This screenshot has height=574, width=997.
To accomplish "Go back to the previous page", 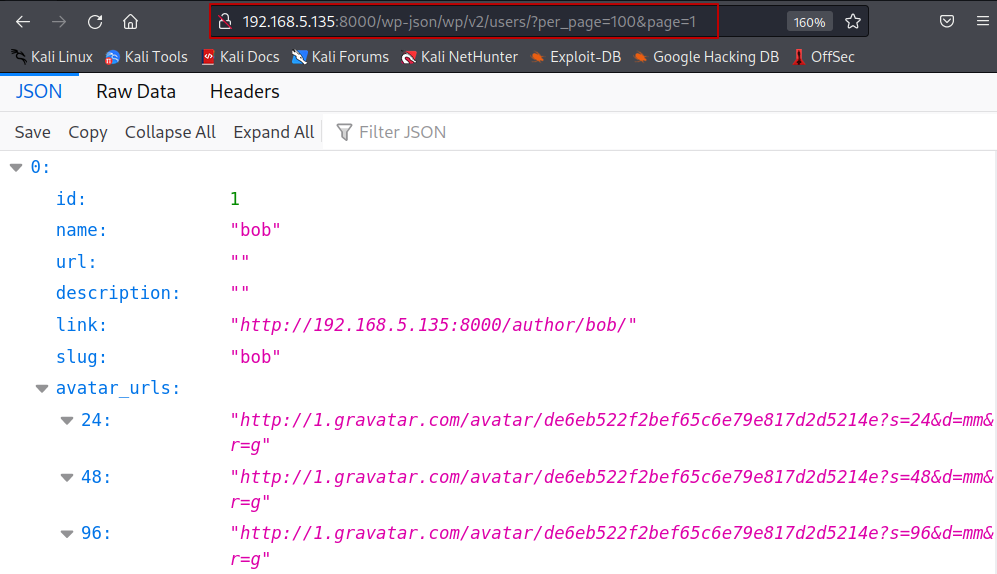I will (x=23, y=22).
